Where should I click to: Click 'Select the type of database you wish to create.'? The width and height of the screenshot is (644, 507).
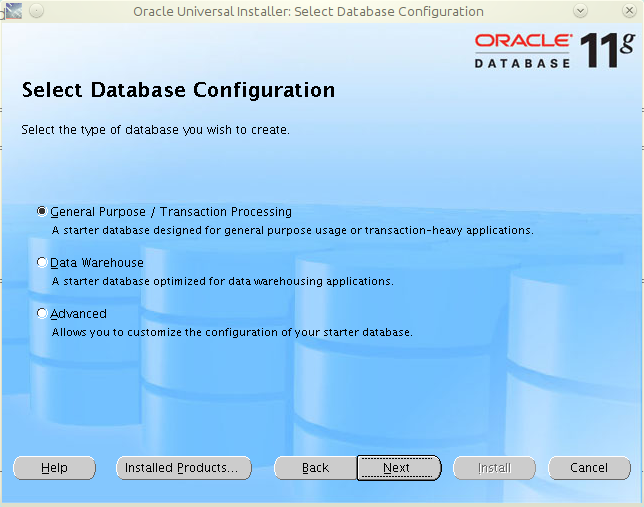(x=156, y=130)
